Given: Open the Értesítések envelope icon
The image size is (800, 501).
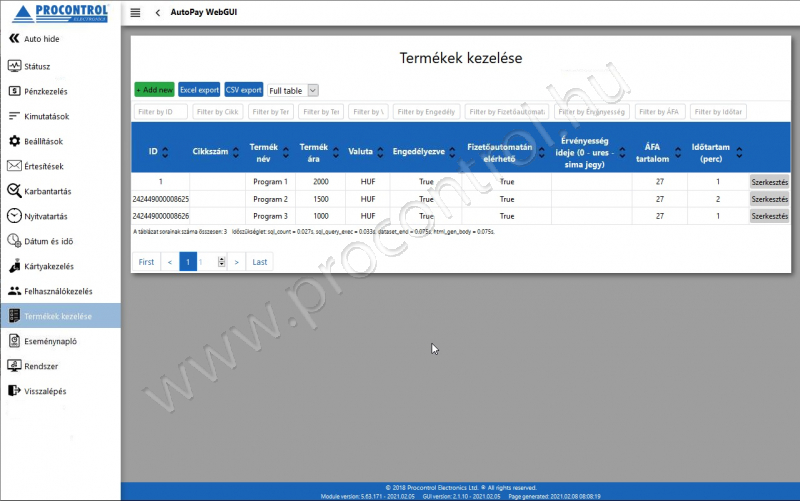Looking at the screenshot, I should [x=14, y=166].
